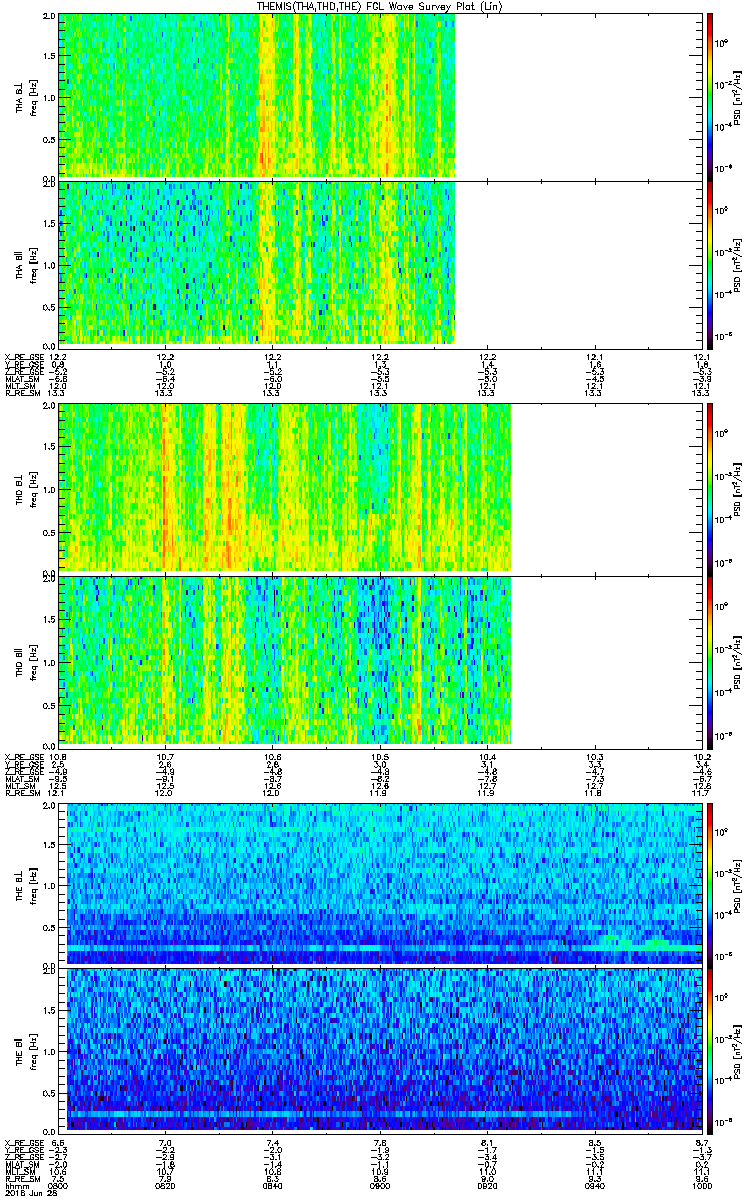This screenshot has width=750, height=1200.
Task: Select the THE B-parallel spectrogram panel
Action: [380, 1049]
